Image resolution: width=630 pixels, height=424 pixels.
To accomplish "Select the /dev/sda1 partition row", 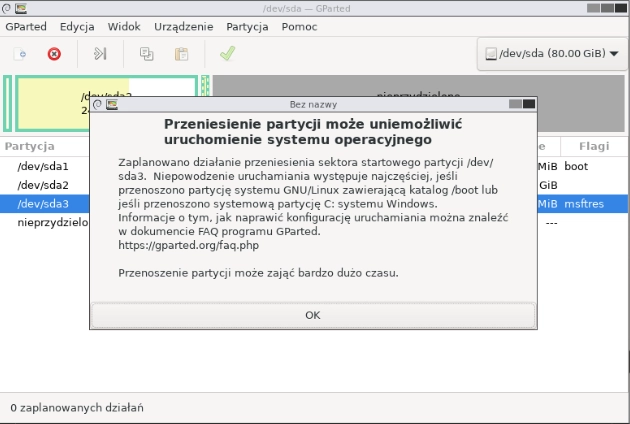I will 43,166.
